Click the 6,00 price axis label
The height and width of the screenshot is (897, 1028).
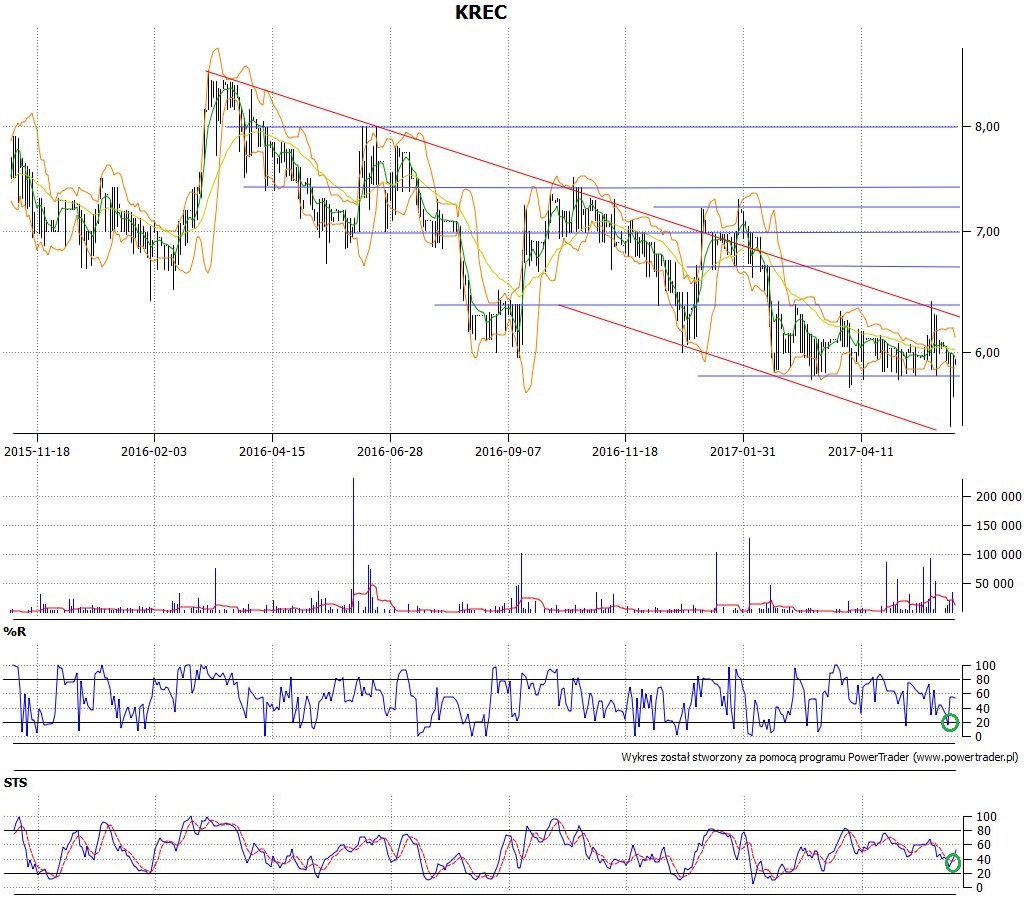coord(987,353)
